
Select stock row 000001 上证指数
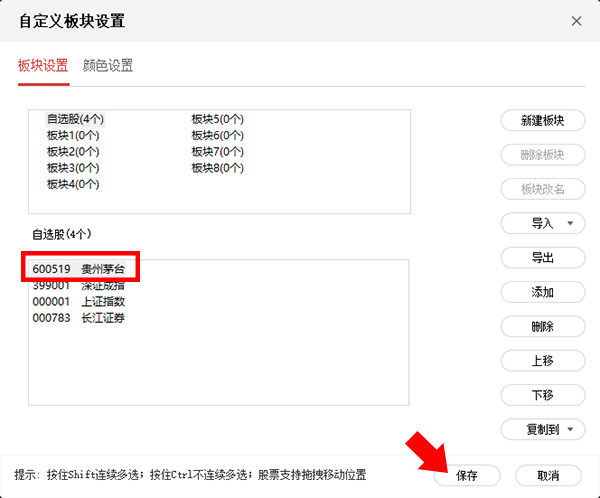click(79, 302)
